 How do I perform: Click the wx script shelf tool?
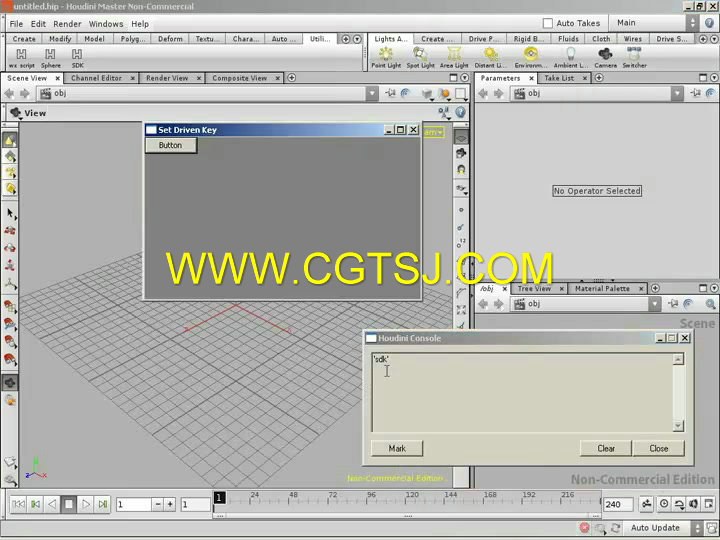(21, 58)
